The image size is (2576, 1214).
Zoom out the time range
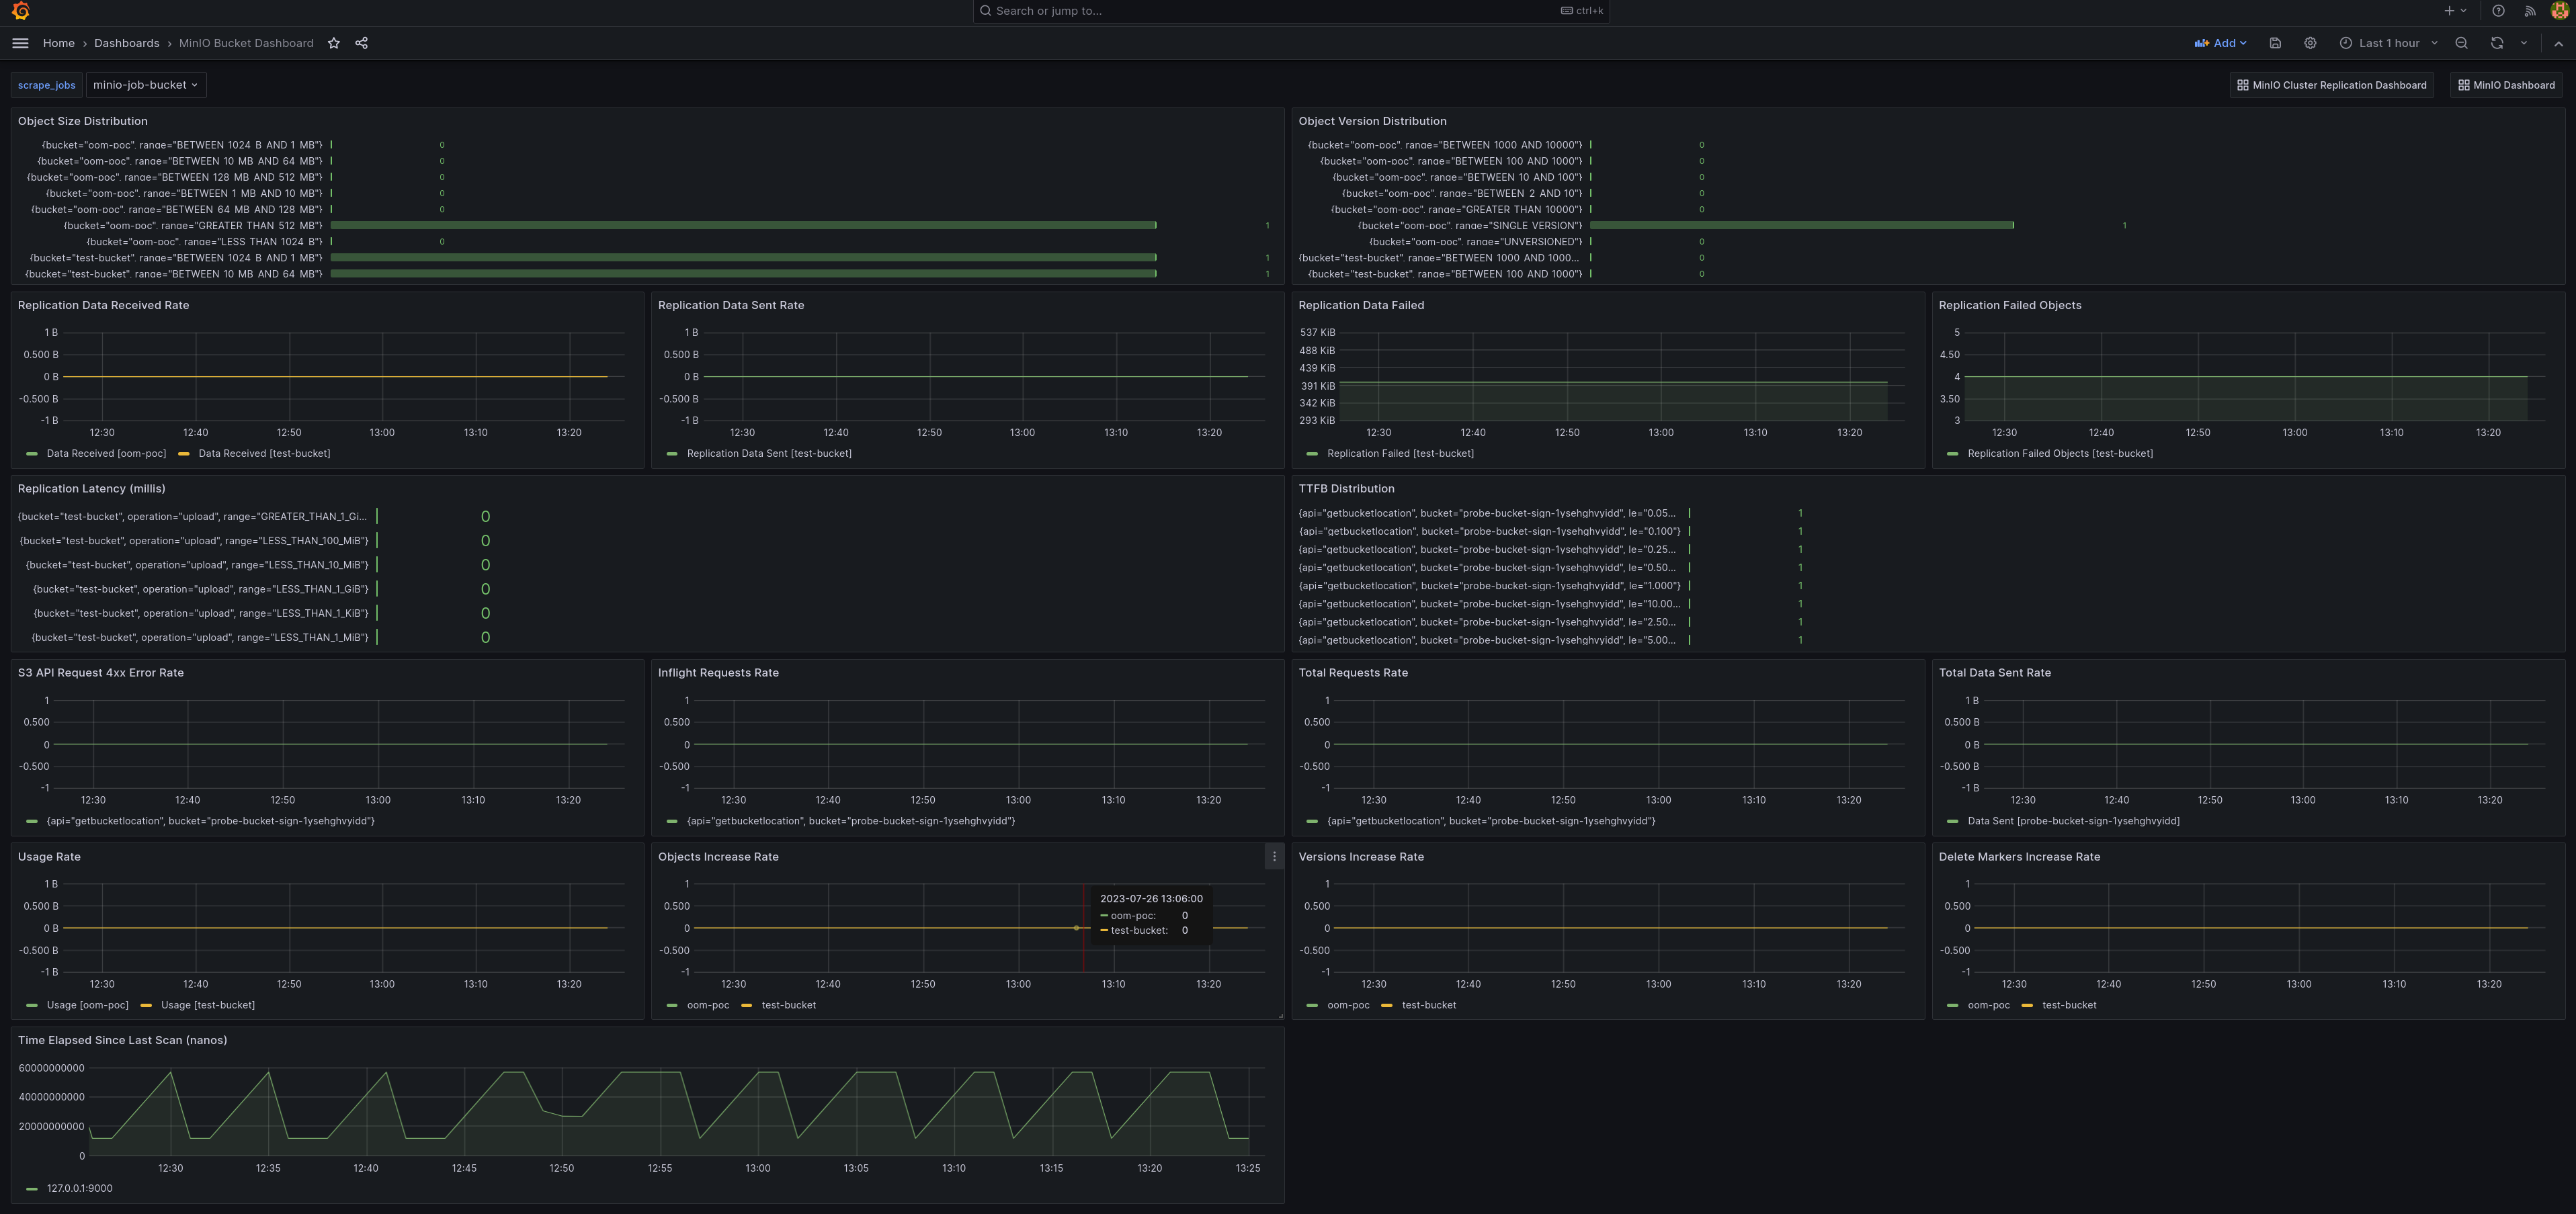[2461, 43]
